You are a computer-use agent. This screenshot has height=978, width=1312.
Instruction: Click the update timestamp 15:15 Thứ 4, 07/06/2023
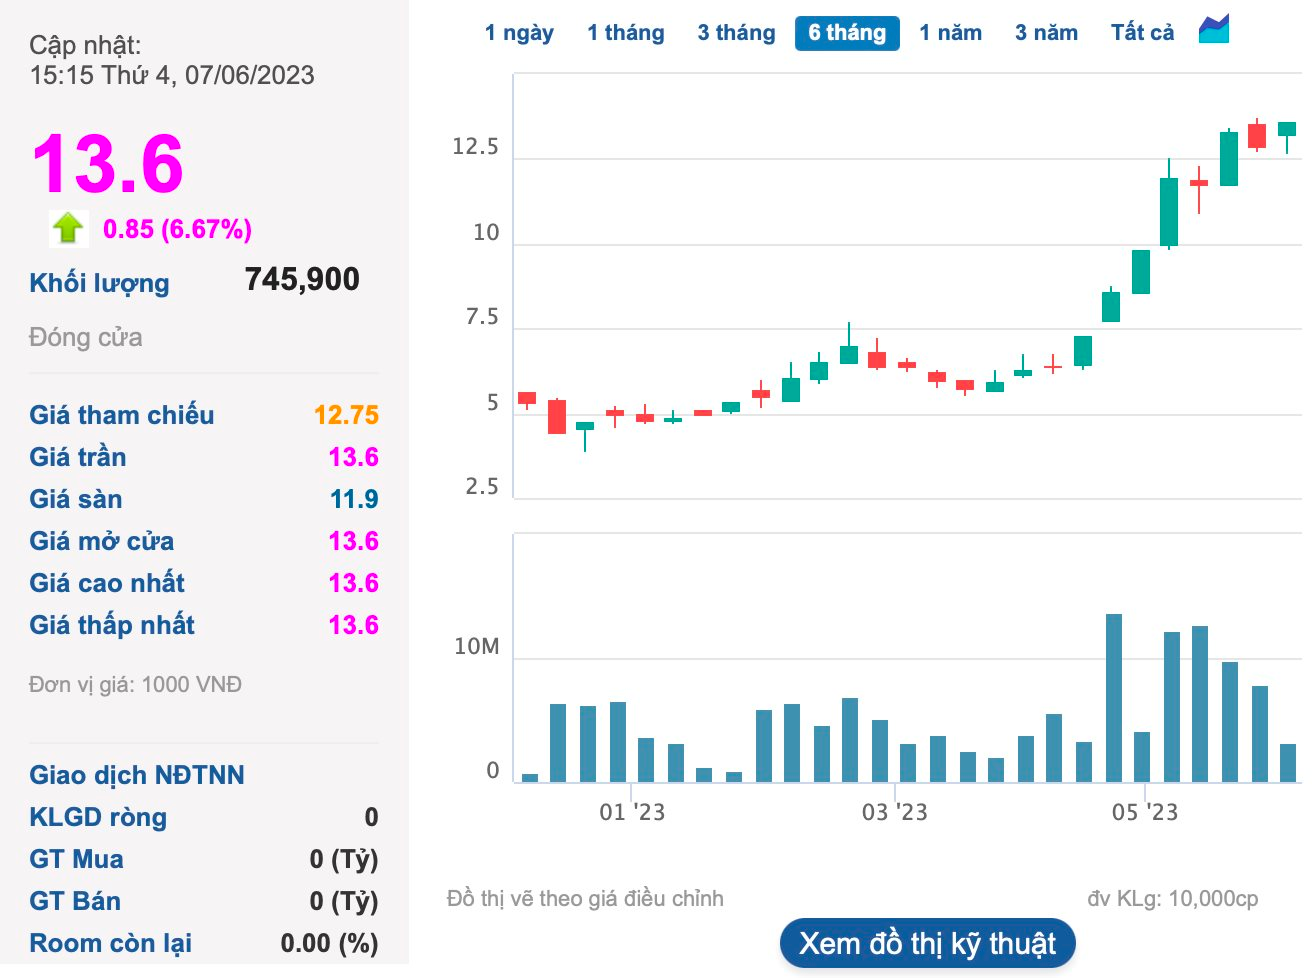(172, 75)
